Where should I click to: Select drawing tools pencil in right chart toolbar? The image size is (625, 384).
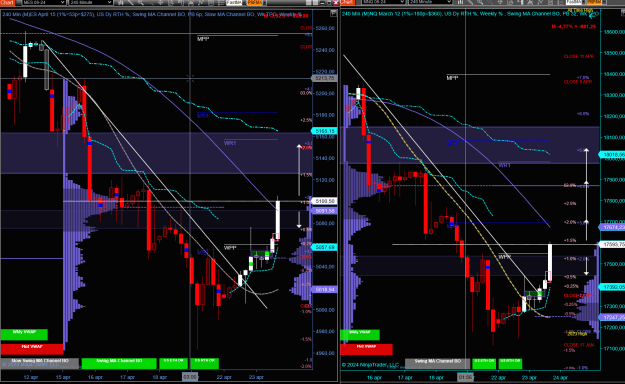(470, 2)
